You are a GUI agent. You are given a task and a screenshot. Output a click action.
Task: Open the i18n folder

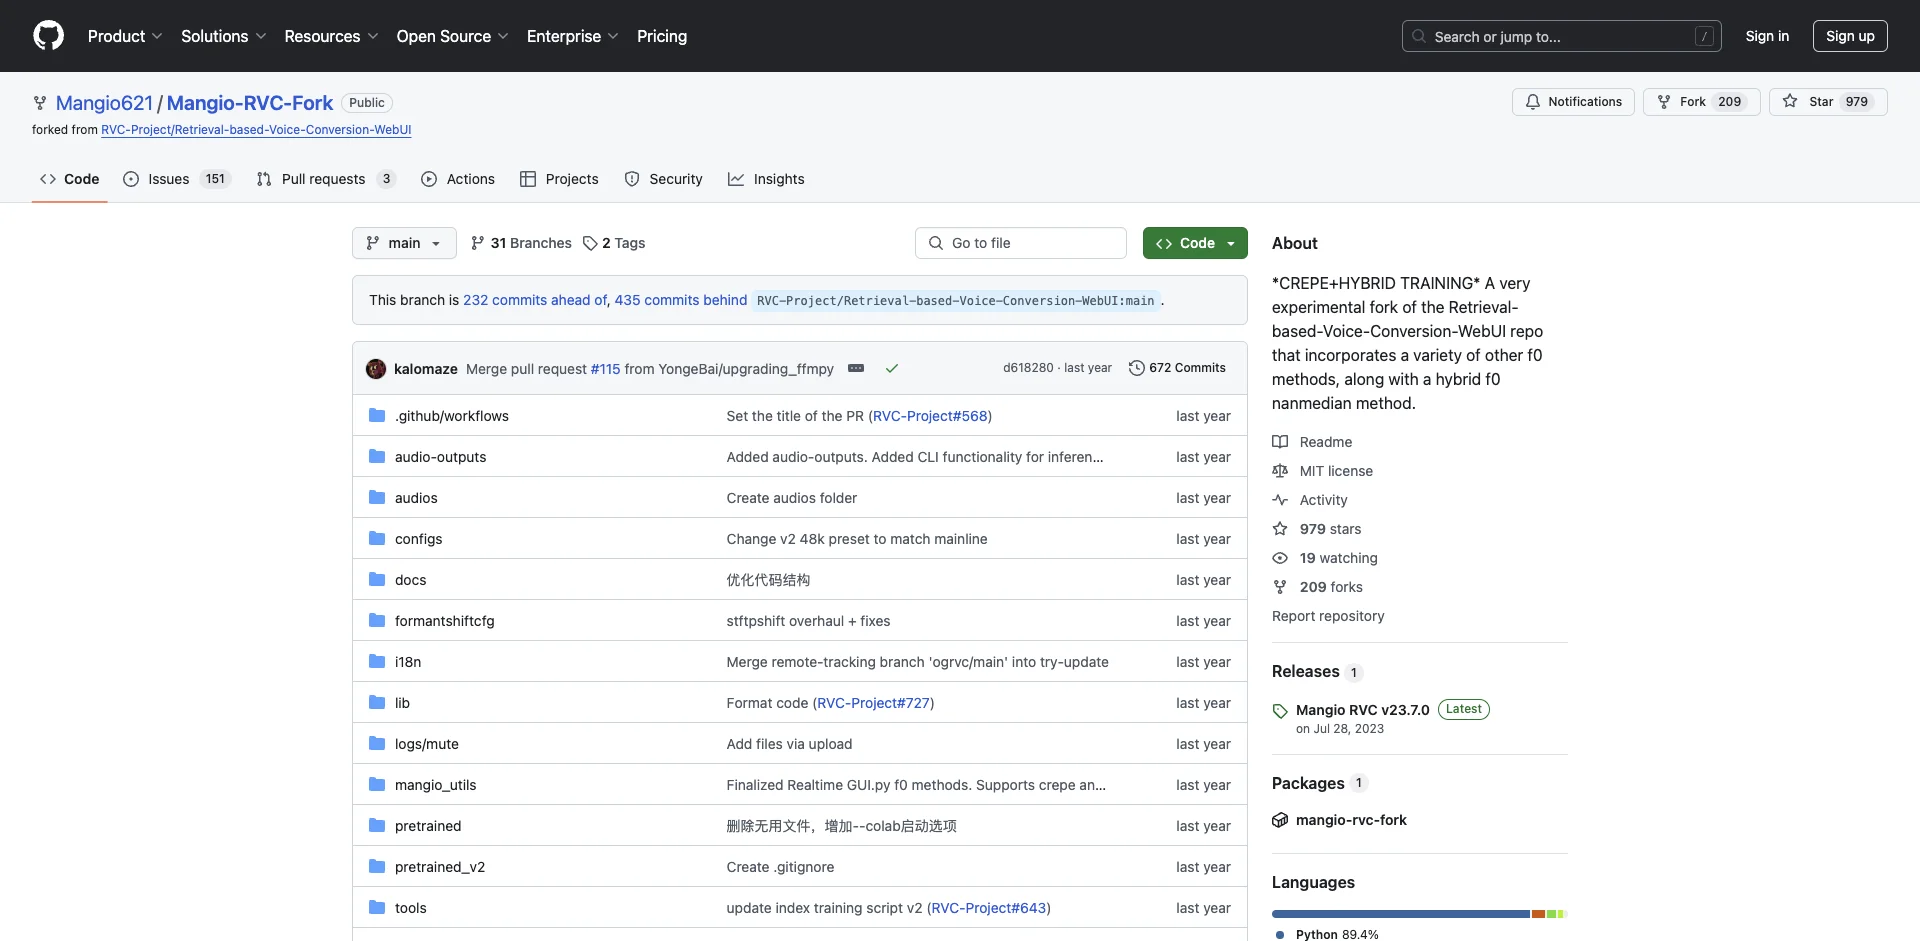pyautogui.click(x=408, y=662)
